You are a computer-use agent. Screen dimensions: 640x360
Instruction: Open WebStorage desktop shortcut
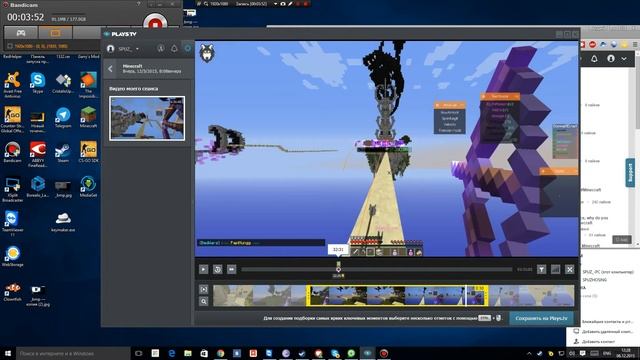point(12,256)
